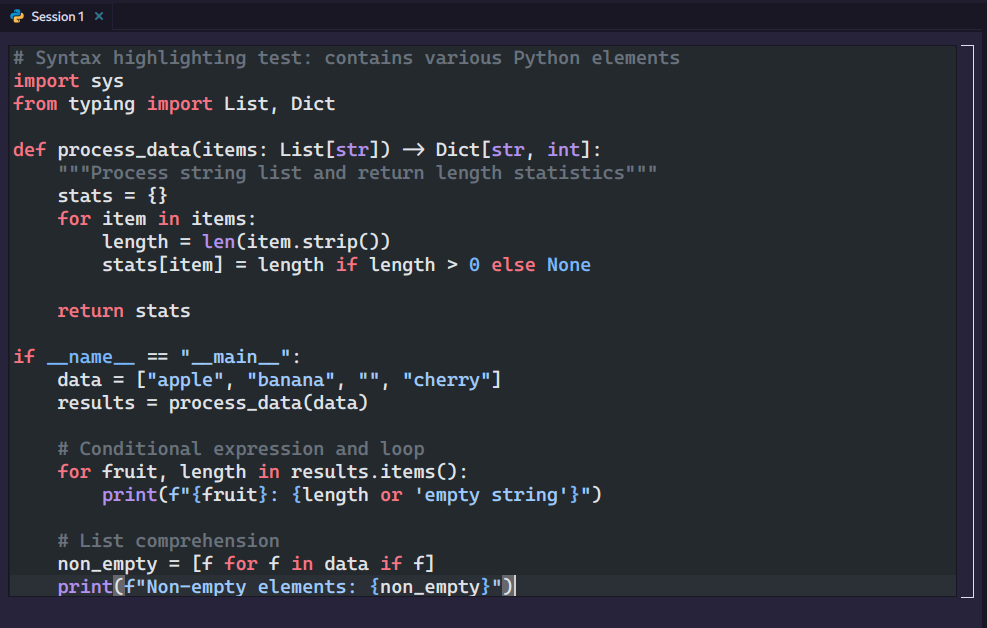Click 'non_empty' at the list comprehension assignment
987x628 pixels.
(x=107, y=564)
